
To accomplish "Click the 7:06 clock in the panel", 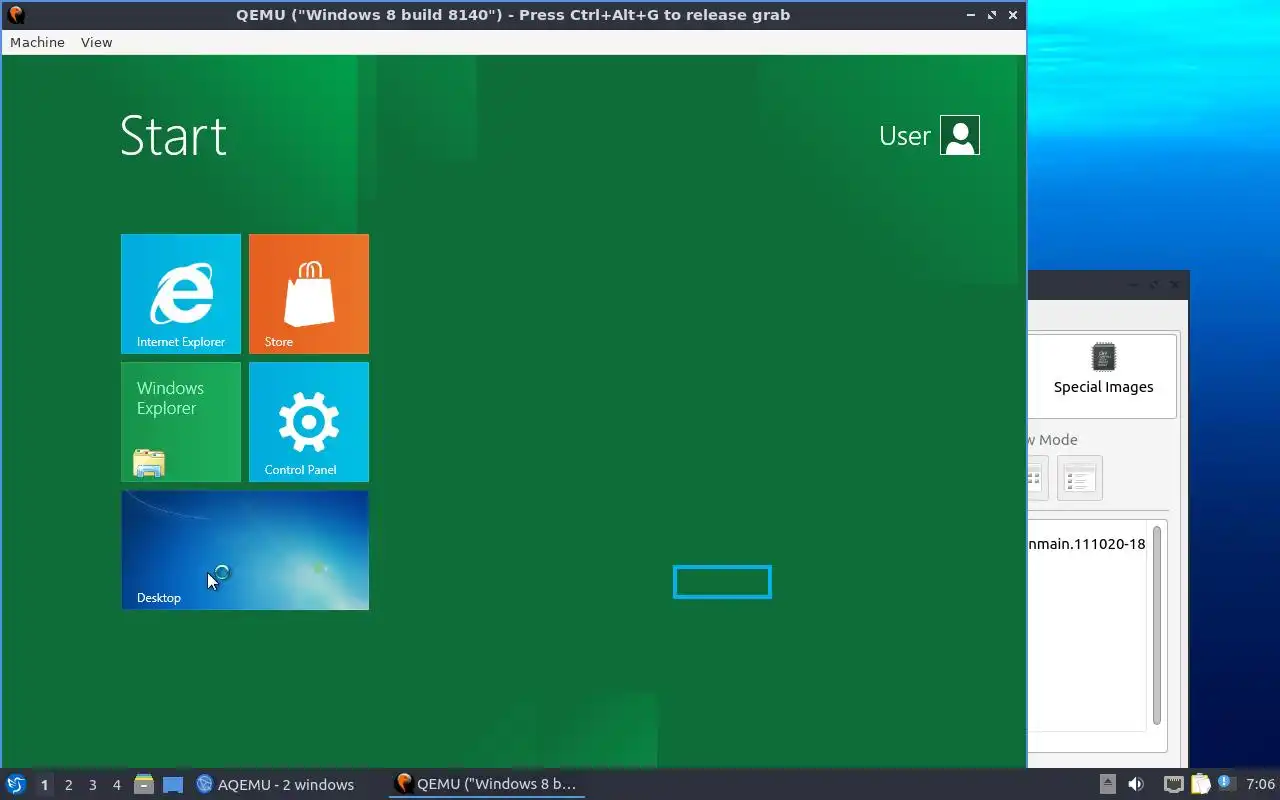I will click(1260, 784).
